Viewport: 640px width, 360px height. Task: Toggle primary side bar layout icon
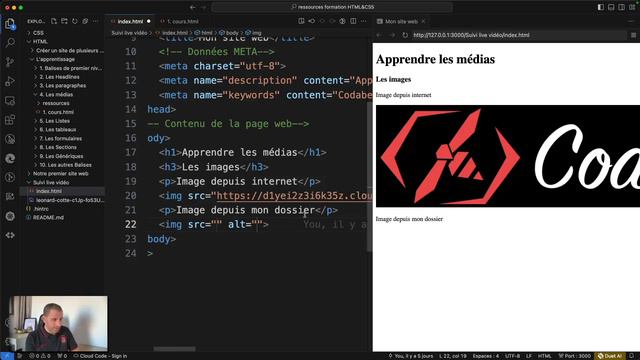(x=601, y=7)
